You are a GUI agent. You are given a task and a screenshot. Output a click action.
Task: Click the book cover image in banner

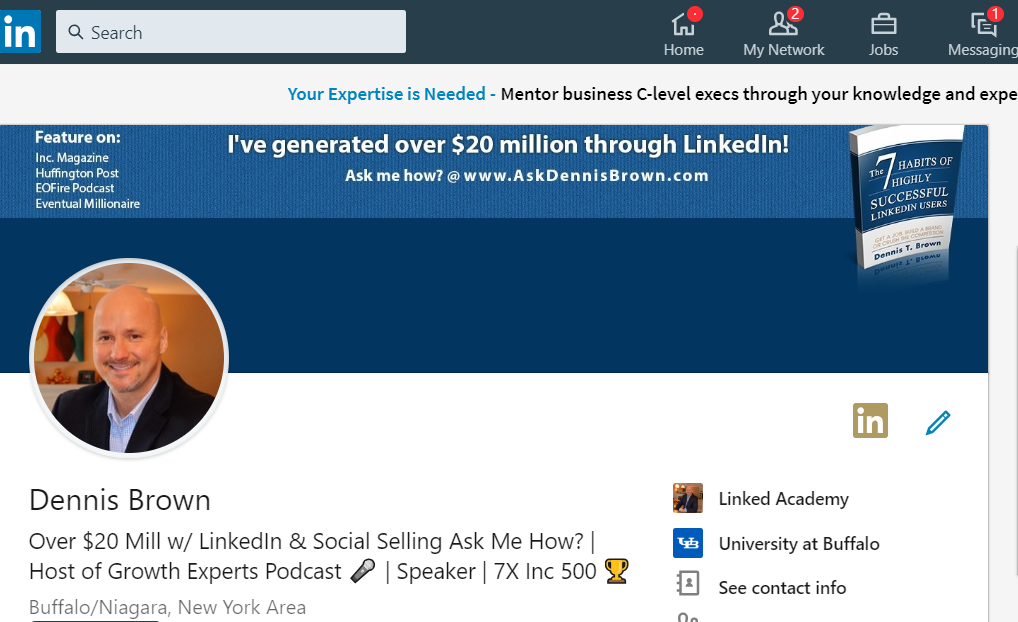(907, 197)
